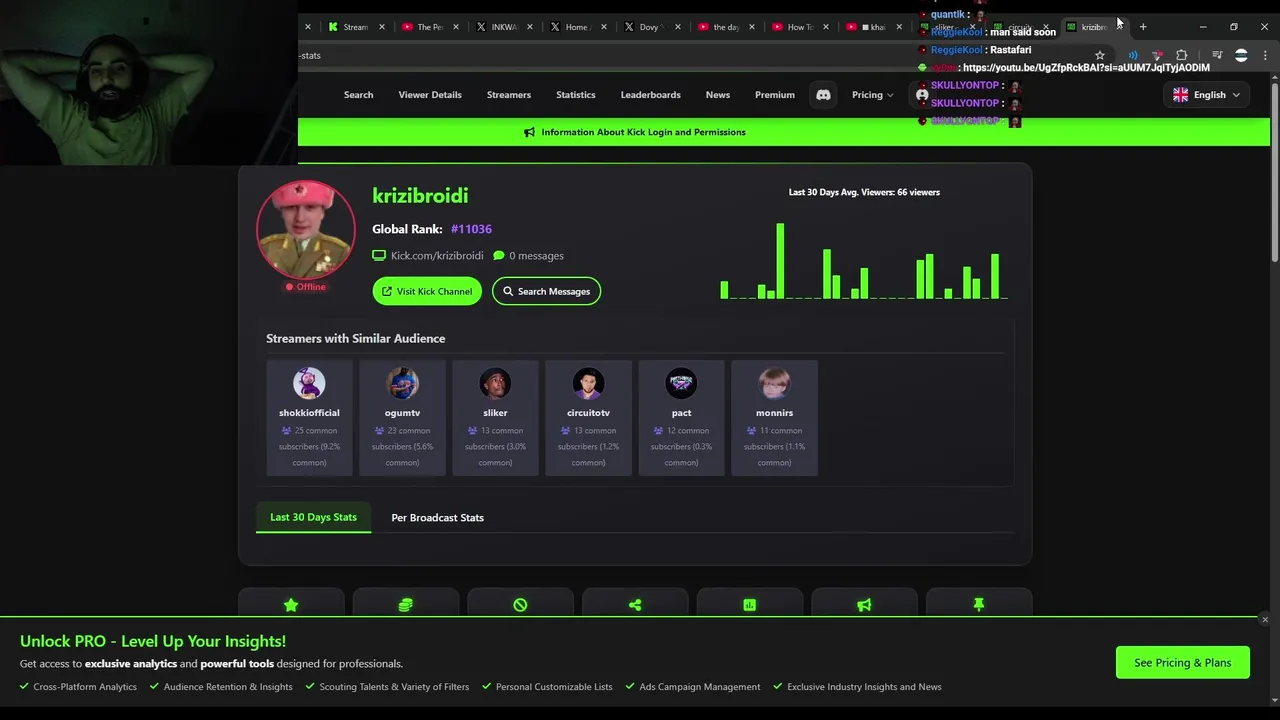The image size is (1280, 720).
Task: Open the Kick.com/krizibroidi link
Action: point(437,256)
